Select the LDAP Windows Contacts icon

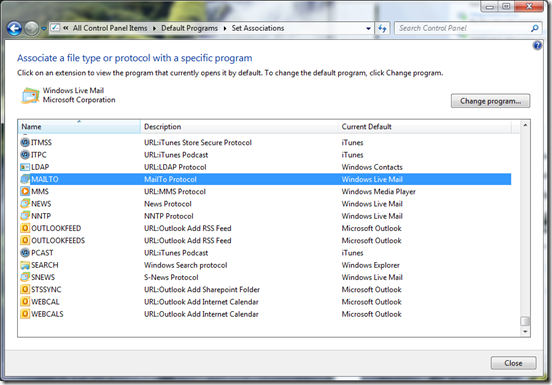(x=25, y=167)
